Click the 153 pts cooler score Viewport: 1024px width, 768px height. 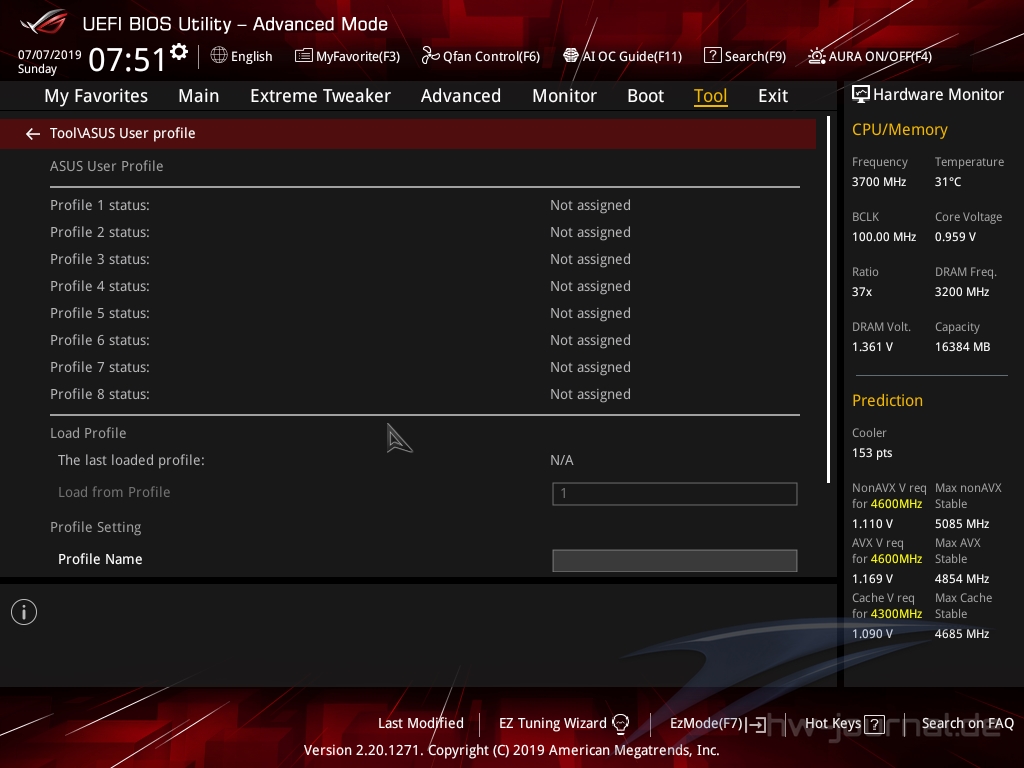872,453
